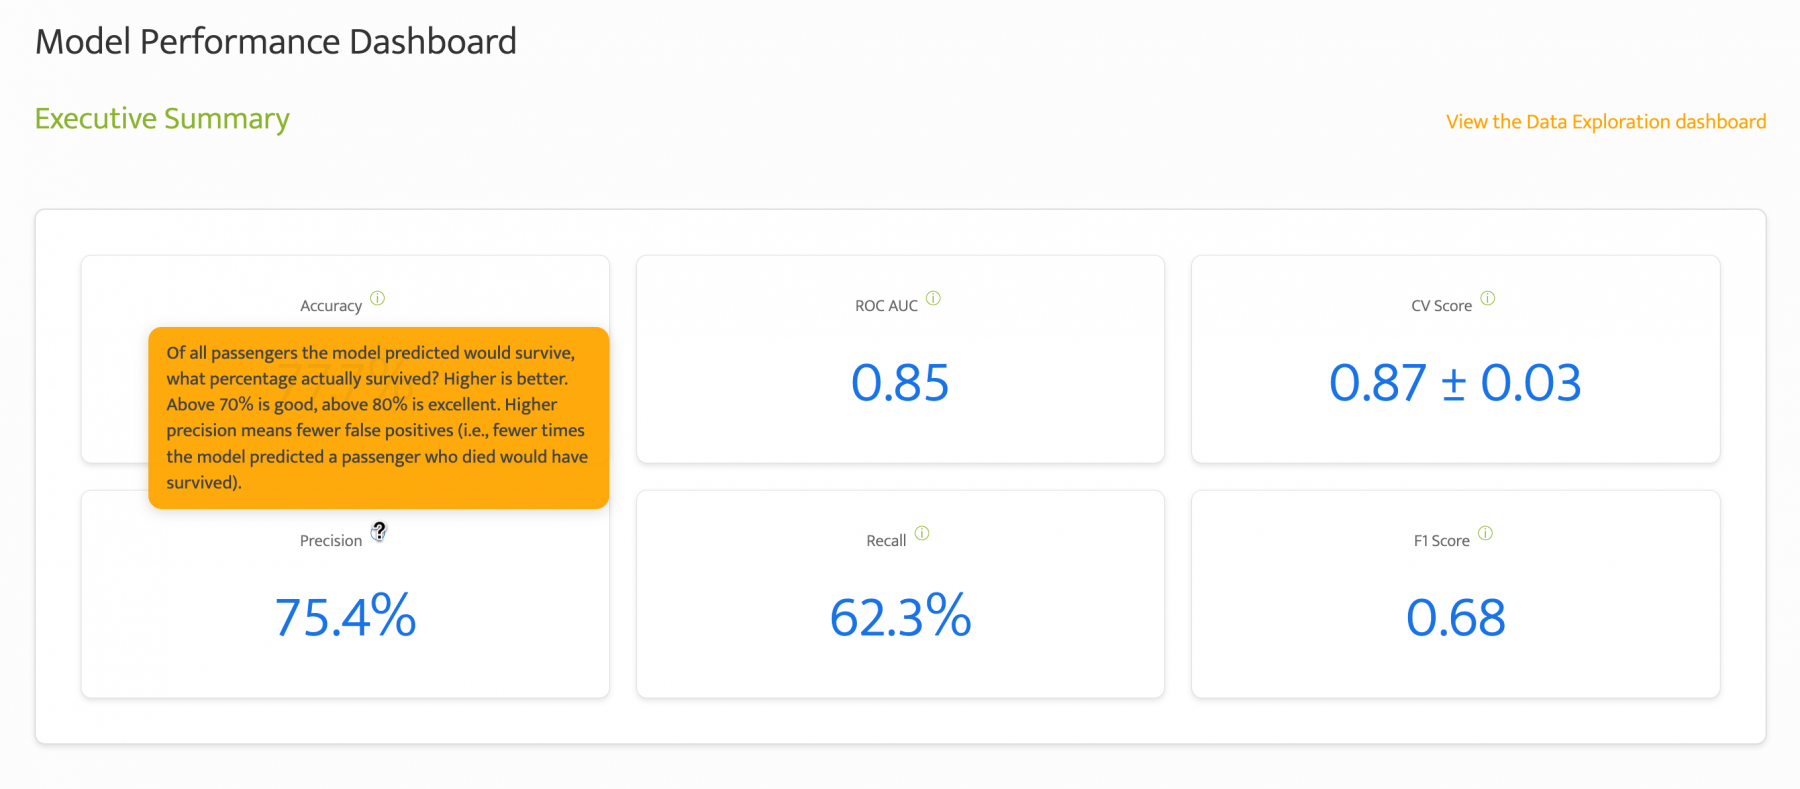The height and width of the screenshot is (789, 1800).
Task: Select the 0.87 ± 0.03 CV Score value
Action: (x=1455, y=383)
